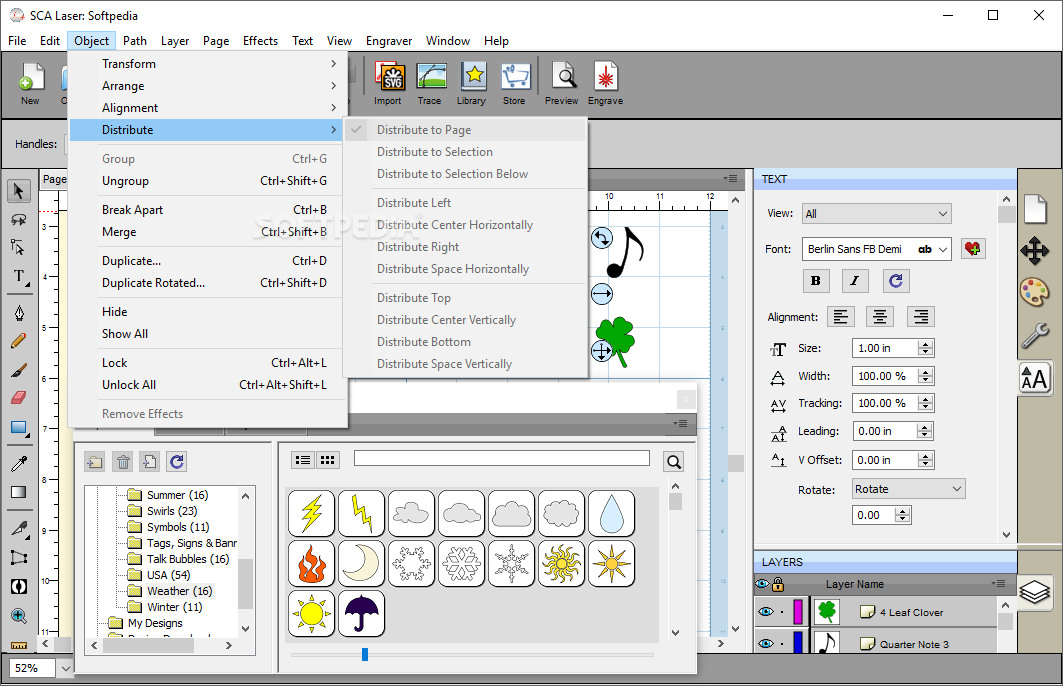1063x686 pixels.
Task: Select the Eraser tool
Action: pos(19,397)
